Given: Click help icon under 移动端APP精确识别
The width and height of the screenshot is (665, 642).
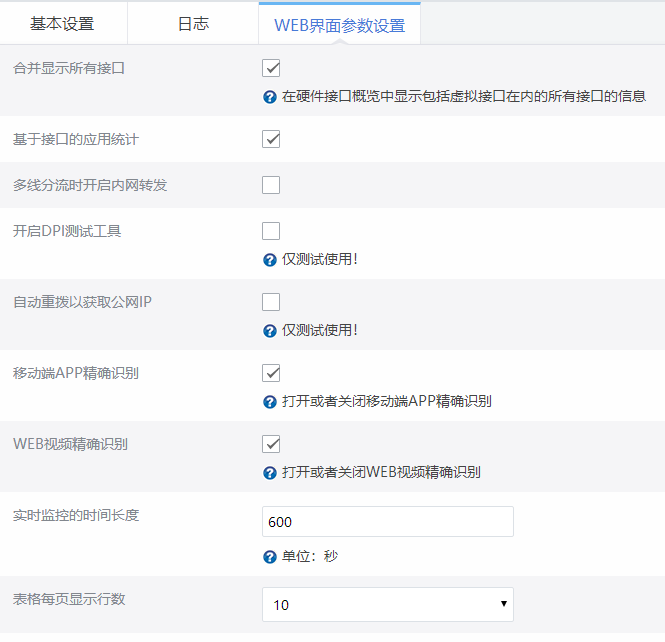Looking at the screenshot, I should [269, 402].
